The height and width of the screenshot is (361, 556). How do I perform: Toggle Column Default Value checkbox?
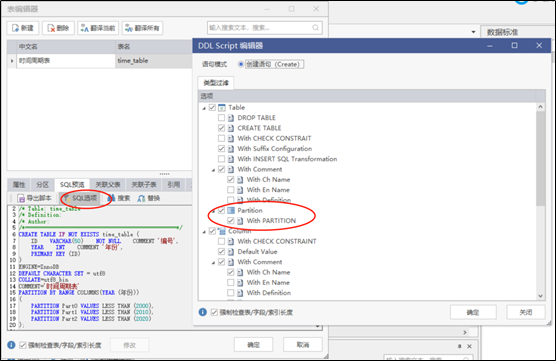point(221,251)
